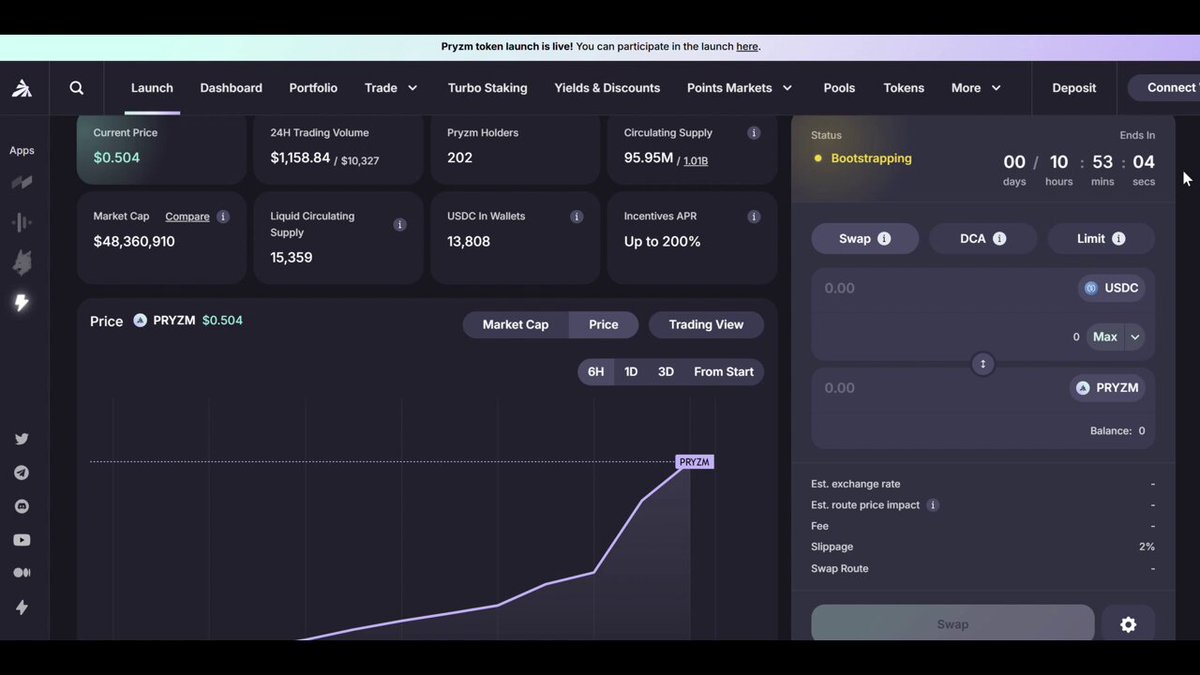
Task: Open the Tokens page
Action: [x=904, y=88]
